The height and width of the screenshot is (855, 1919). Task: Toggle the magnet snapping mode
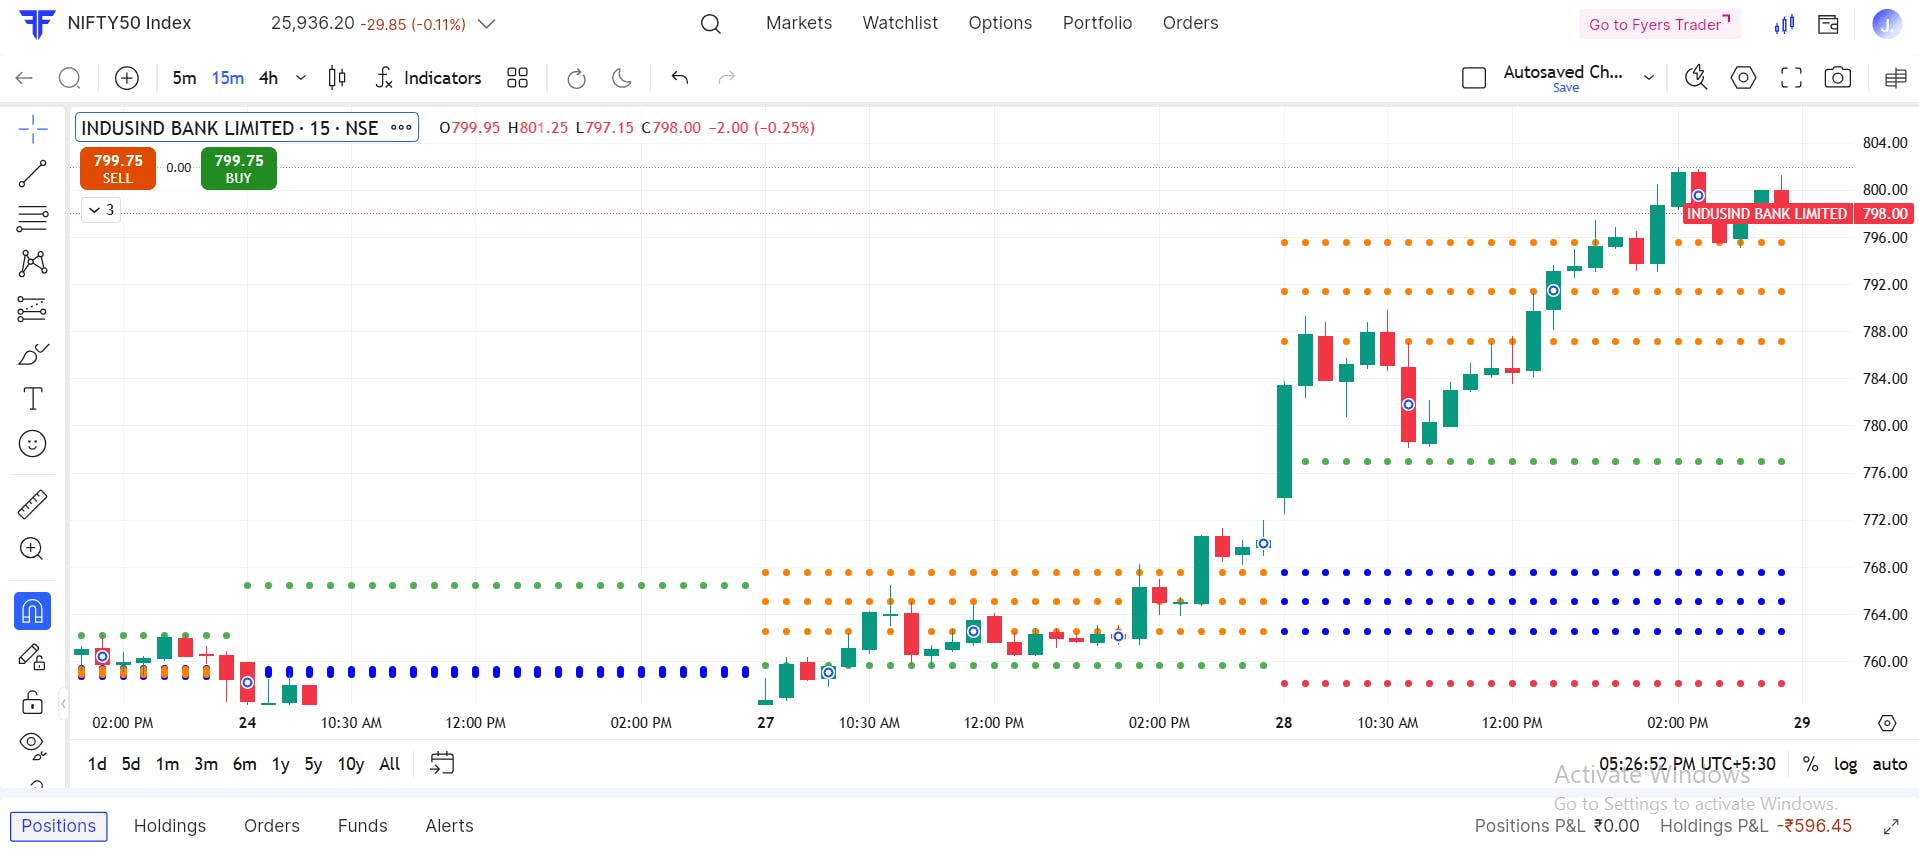point(33,611)
